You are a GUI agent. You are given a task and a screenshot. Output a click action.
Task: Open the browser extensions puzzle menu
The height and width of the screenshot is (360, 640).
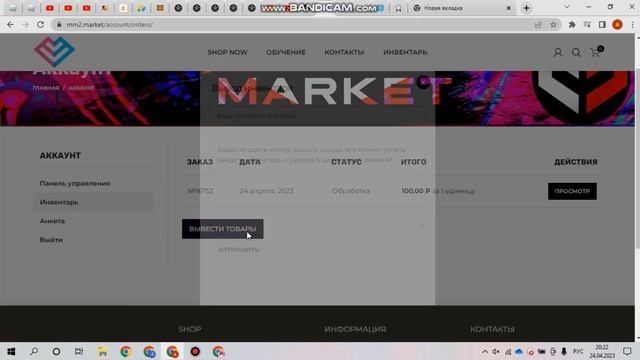click(572, 24)
